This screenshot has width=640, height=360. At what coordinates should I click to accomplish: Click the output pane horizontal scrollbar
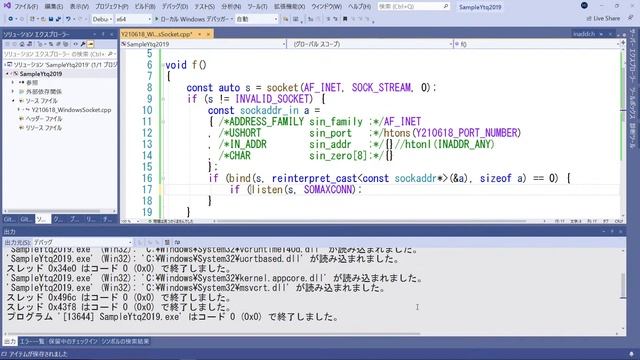pyautogui.click(x=213, y=333)
